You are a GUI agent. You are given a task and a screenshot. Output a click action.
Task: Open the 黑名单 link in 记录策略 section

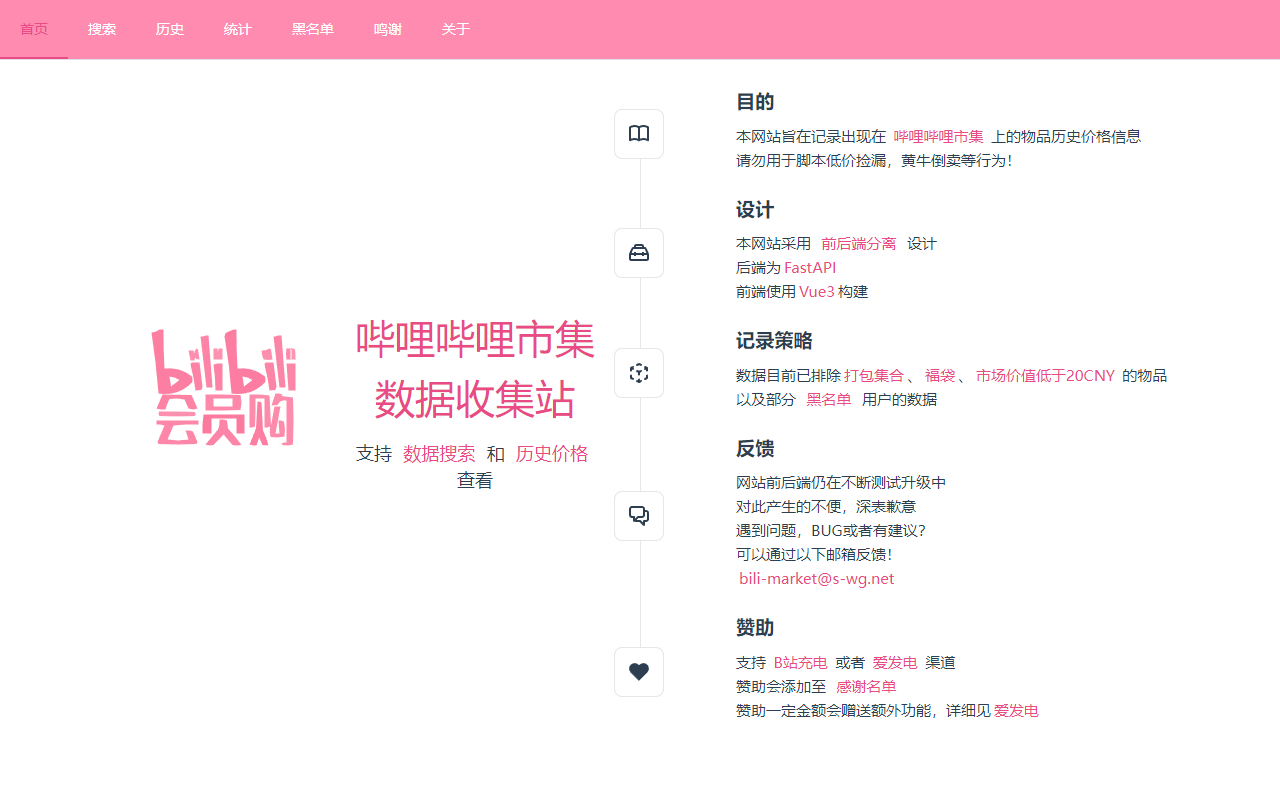point(829,400)
